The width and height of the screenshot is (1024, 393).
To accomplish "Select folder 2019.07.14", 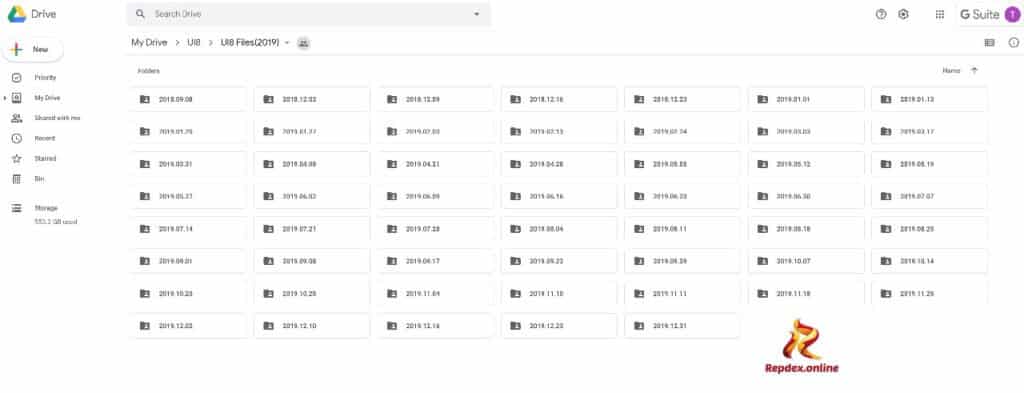I will 188,229.
